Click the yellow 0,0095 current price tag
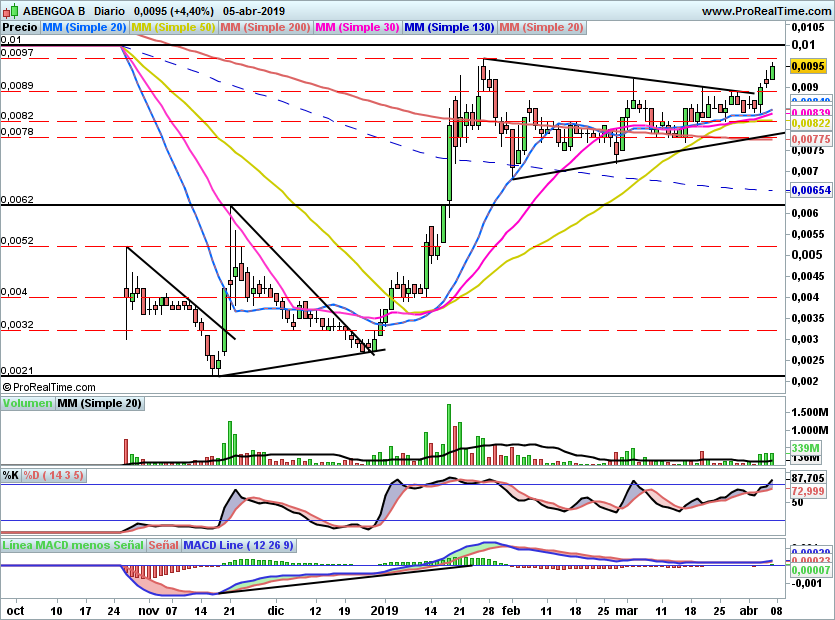The height and width of the screenshot is (620, 835). (x=808, y=66)
